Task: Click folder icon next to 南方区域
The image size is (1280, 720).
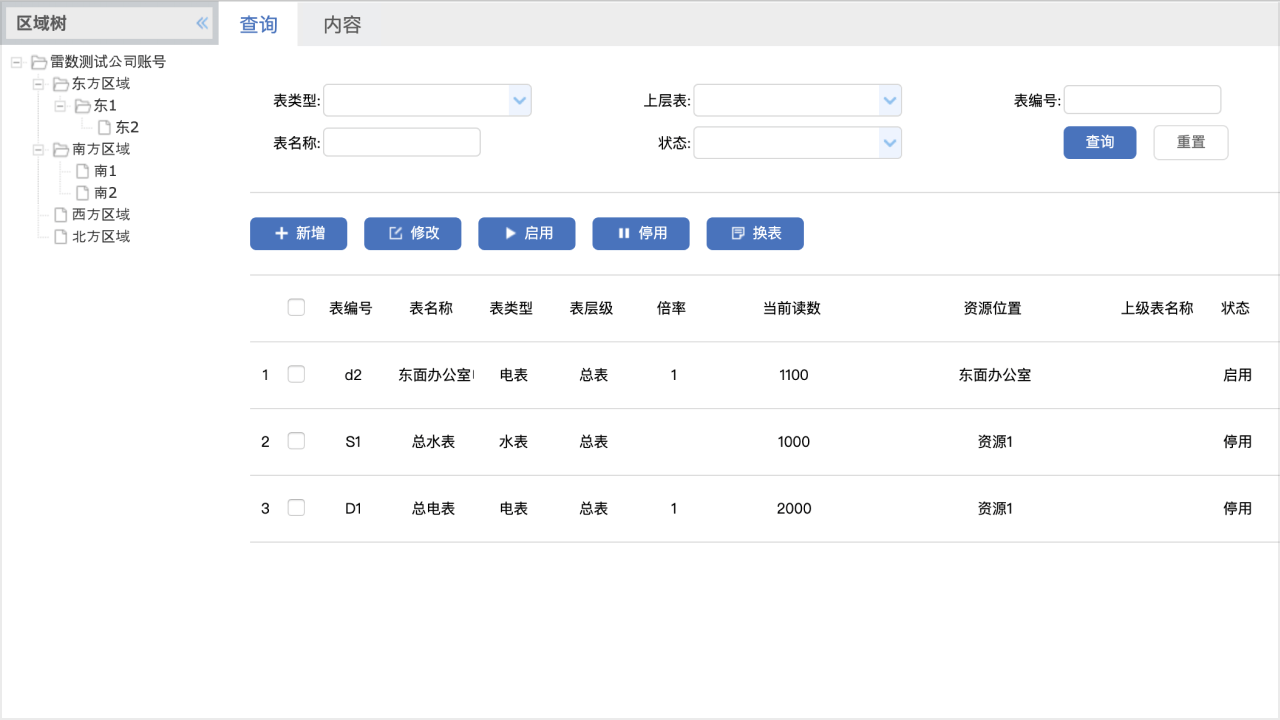Action: click(x=61, y=150)
